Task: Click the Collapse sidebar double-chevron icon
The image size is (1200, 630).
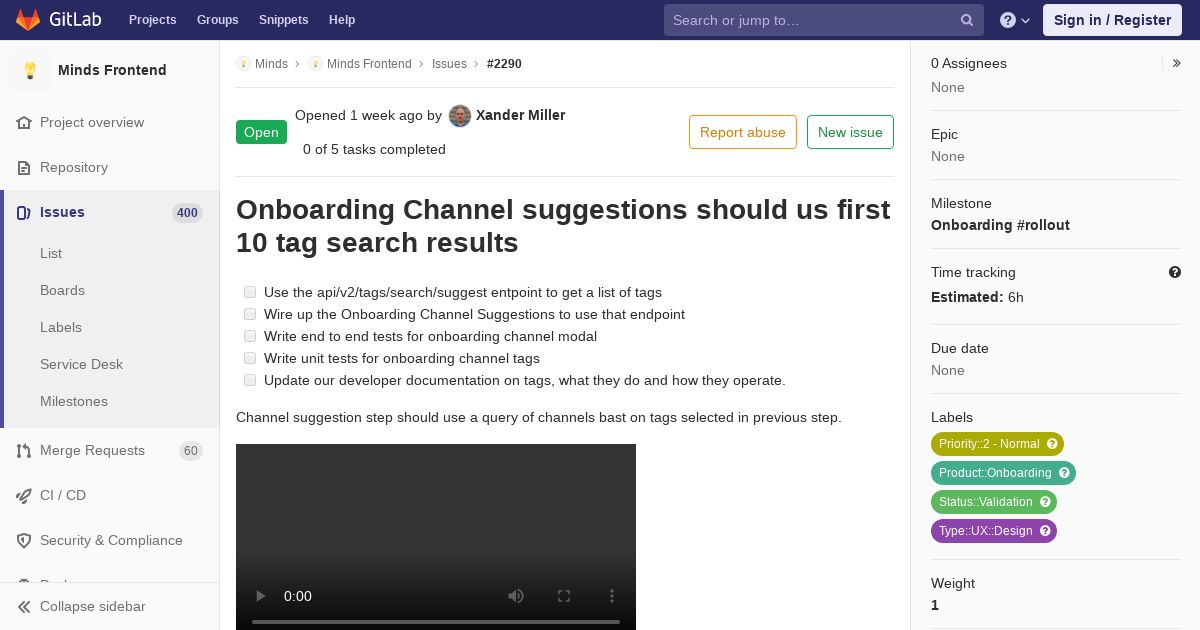Action: [24, 607]
